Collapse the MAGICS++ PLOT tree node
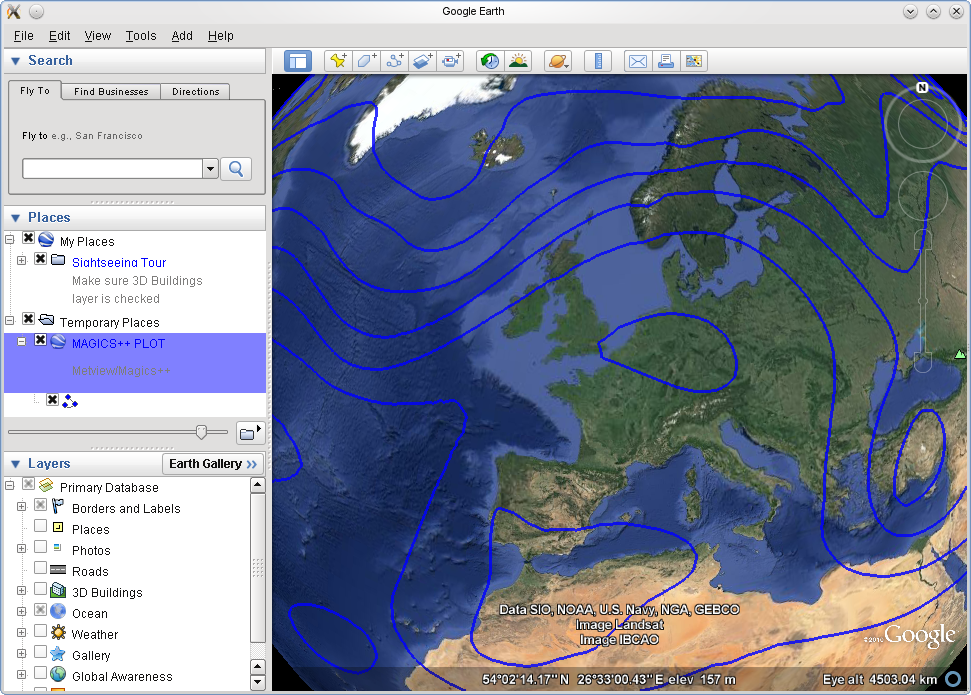 [x=22, y=341]
